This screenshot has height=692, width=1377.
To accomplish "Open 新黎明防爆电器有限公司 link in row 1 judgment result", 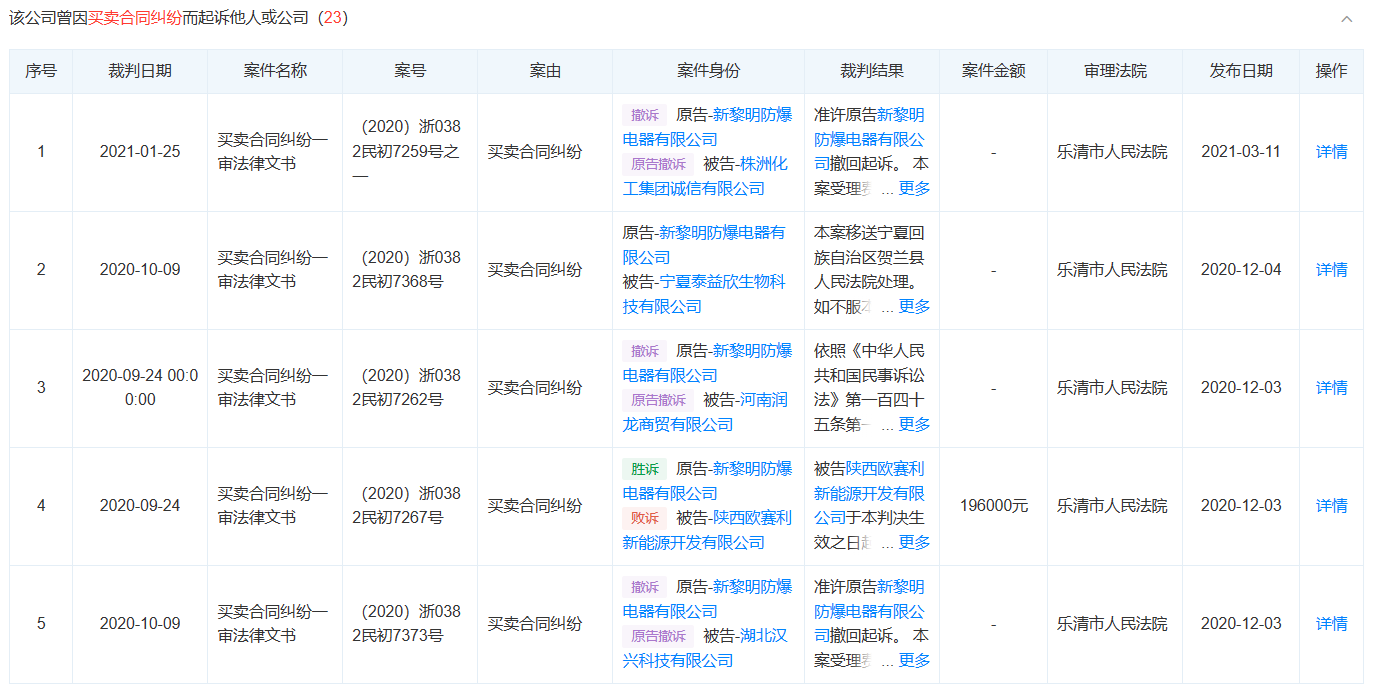I will [870, 139].
